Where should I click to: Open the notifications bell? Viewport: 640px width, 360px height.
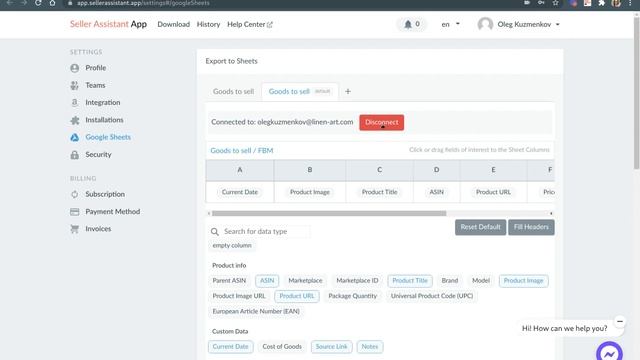click(x=408, y=24)
